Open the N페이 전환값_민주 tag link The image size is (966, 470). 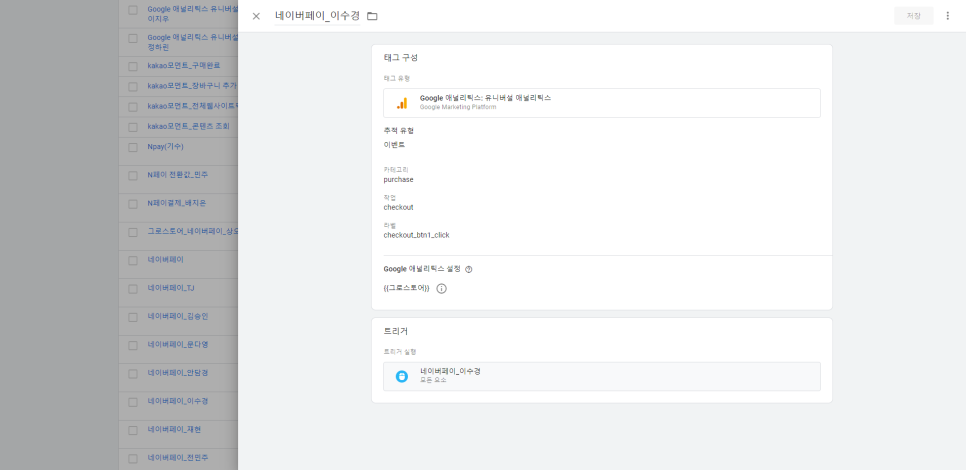point(177,175)
